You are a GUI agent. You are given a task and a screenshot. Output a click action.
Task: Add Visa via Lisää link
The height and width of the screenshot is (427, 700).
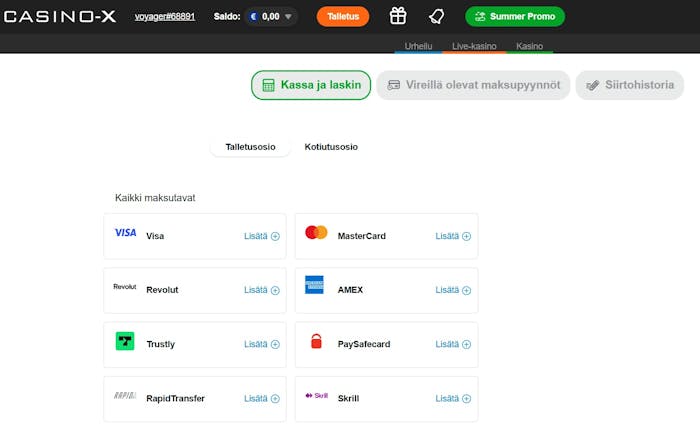[x=256, y=236]
